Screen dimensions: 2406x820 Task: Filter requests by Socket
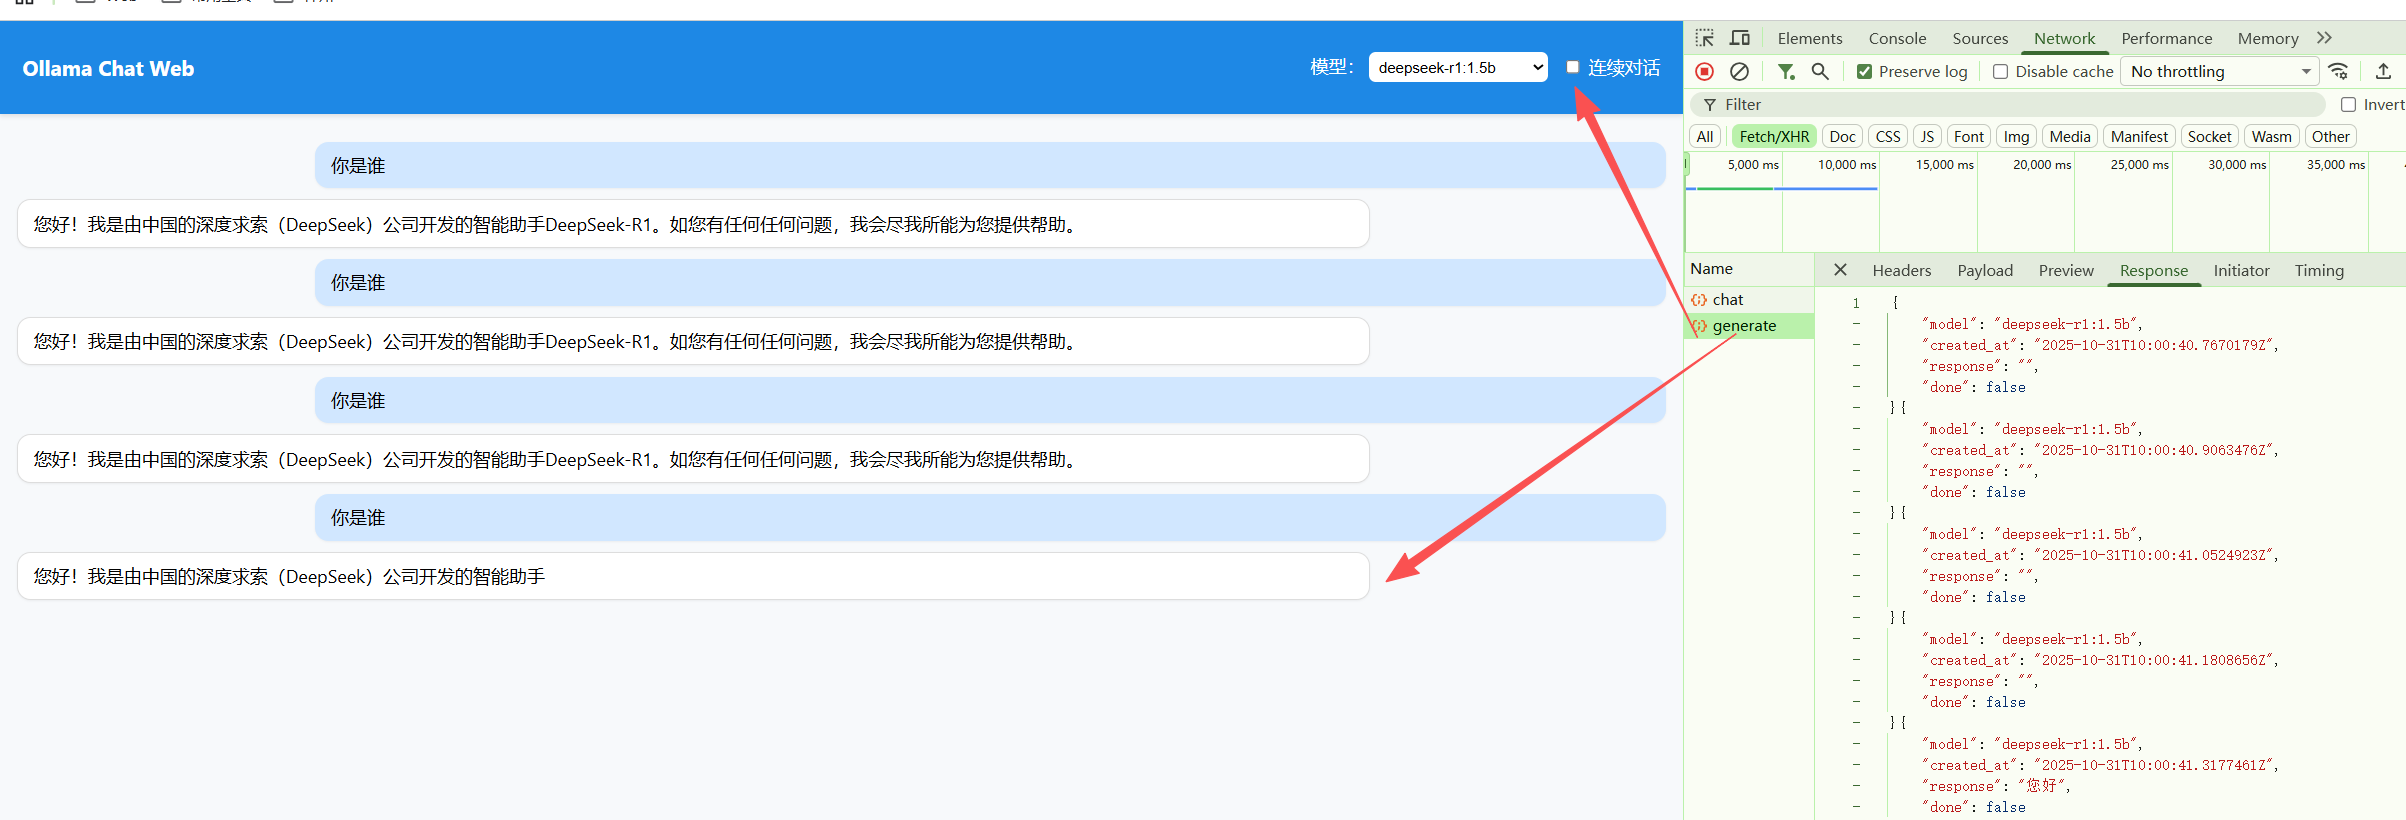[2209, 137]
